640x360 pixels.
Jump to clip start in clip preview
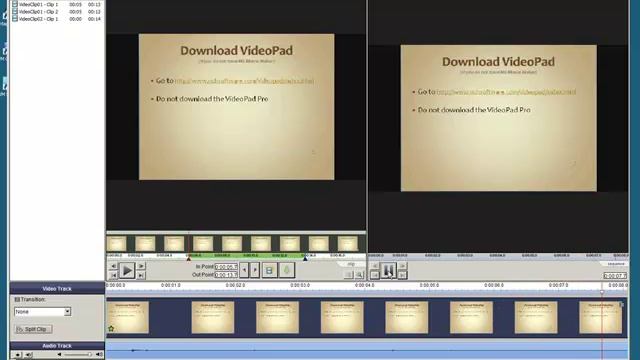pyautogui.click(x=113, y=275)
